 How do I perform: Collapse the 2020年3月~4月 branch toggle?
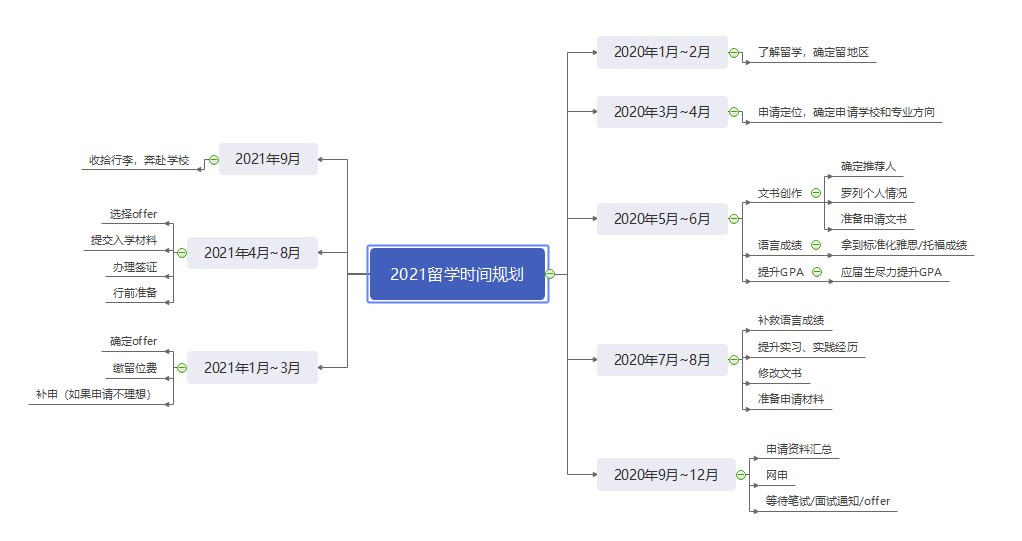(734, 112)
